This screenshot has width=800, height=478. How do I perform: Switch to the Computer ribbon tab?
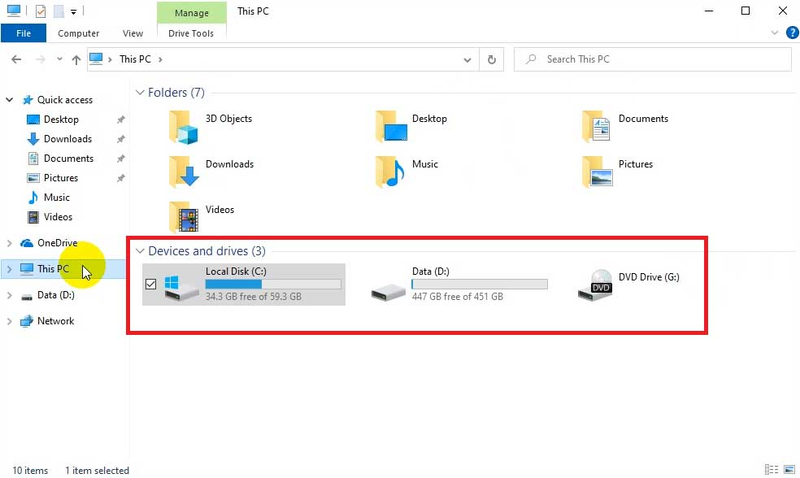click(79, 33)
